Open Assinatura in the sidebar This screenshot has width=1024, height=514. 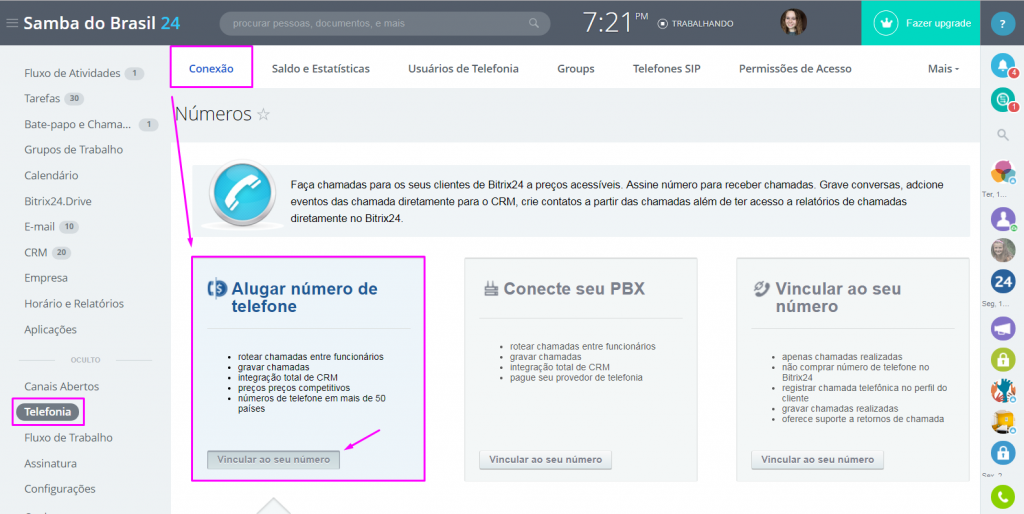50,464
